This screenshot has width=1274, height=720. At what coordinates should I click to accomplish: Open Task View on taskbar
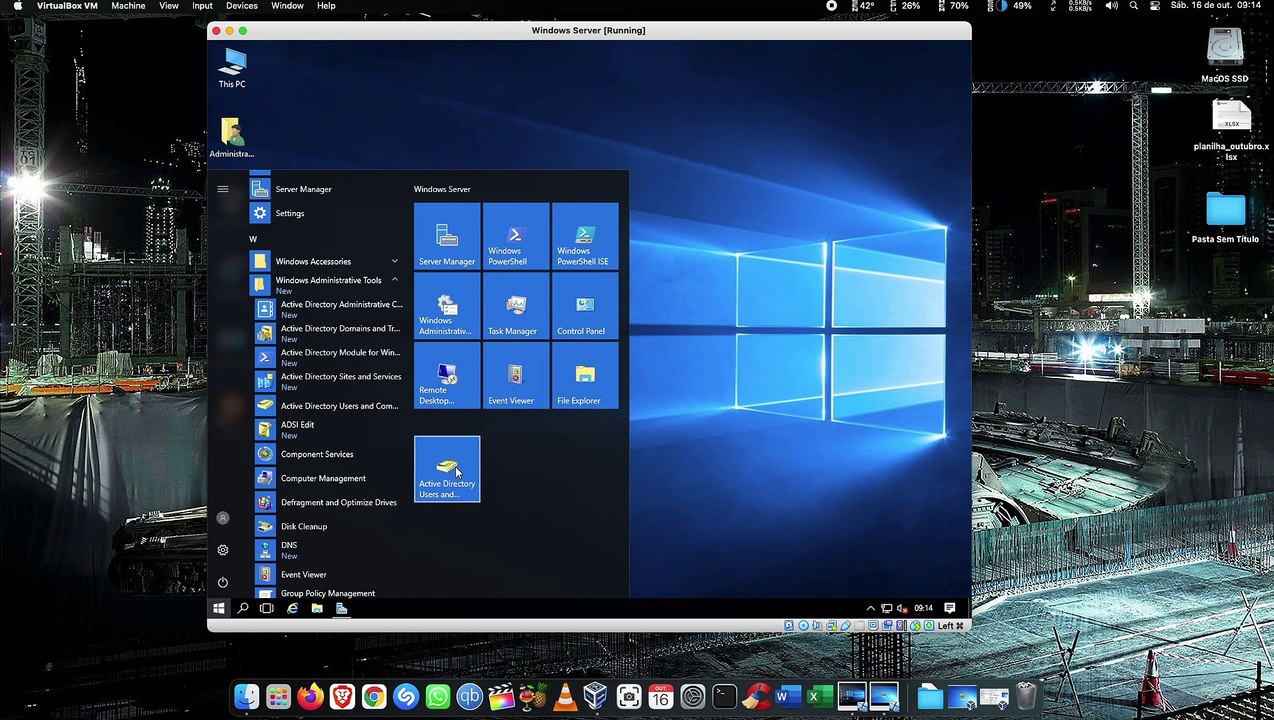267,608
